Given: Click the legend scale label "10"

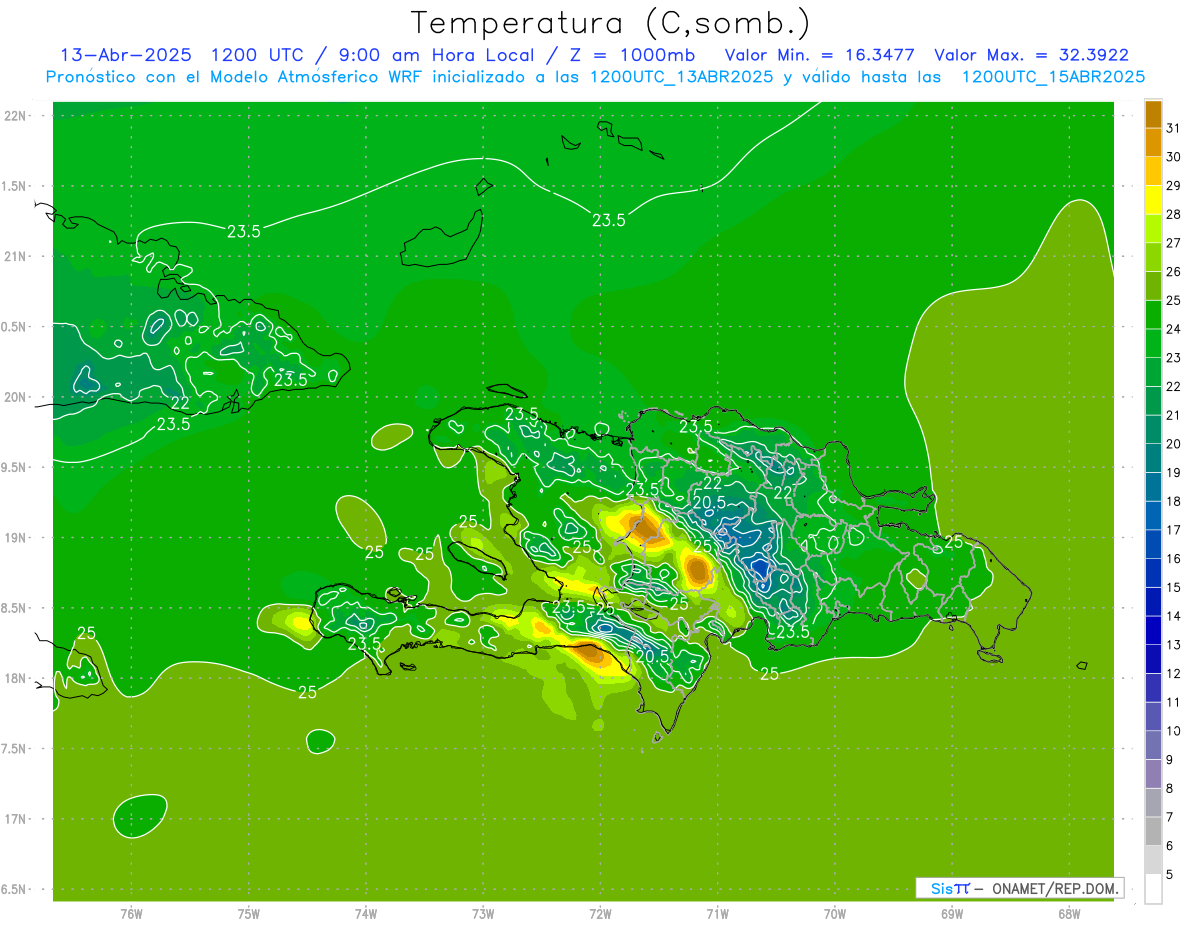Looking at the screenshot, I should point(1173,731).
